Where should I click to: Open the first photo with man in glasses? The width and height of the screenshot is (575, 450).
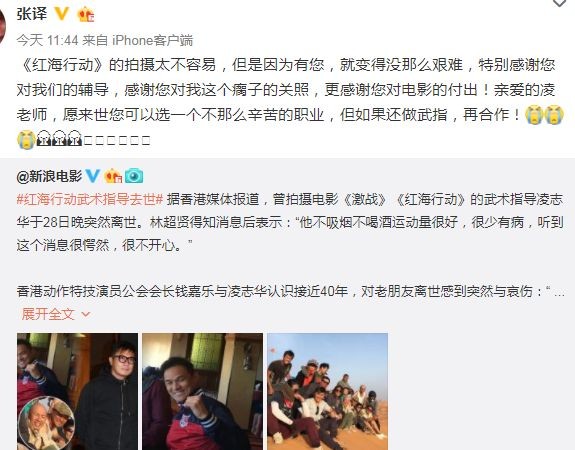coord(77,391)
